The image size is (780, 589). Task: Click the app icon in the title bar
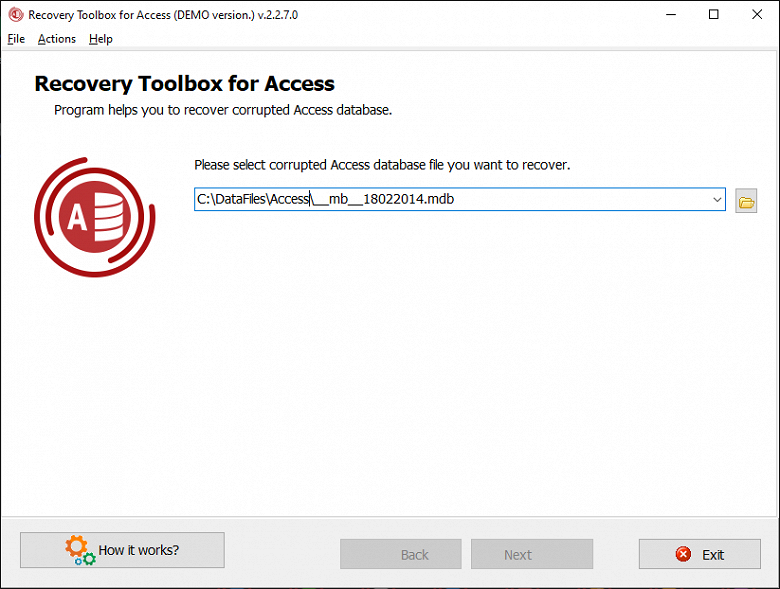point(15,15)
